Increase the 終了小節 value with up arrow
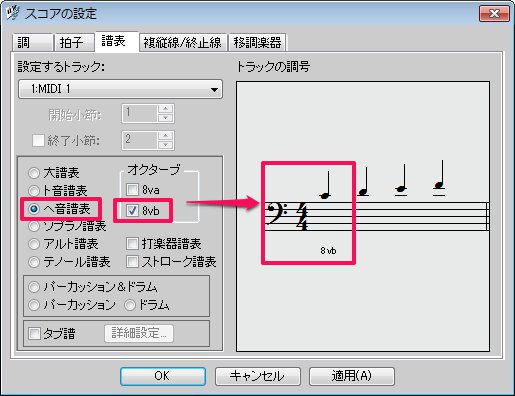Viewport: 515px width, 396px height. coord(165,136)
